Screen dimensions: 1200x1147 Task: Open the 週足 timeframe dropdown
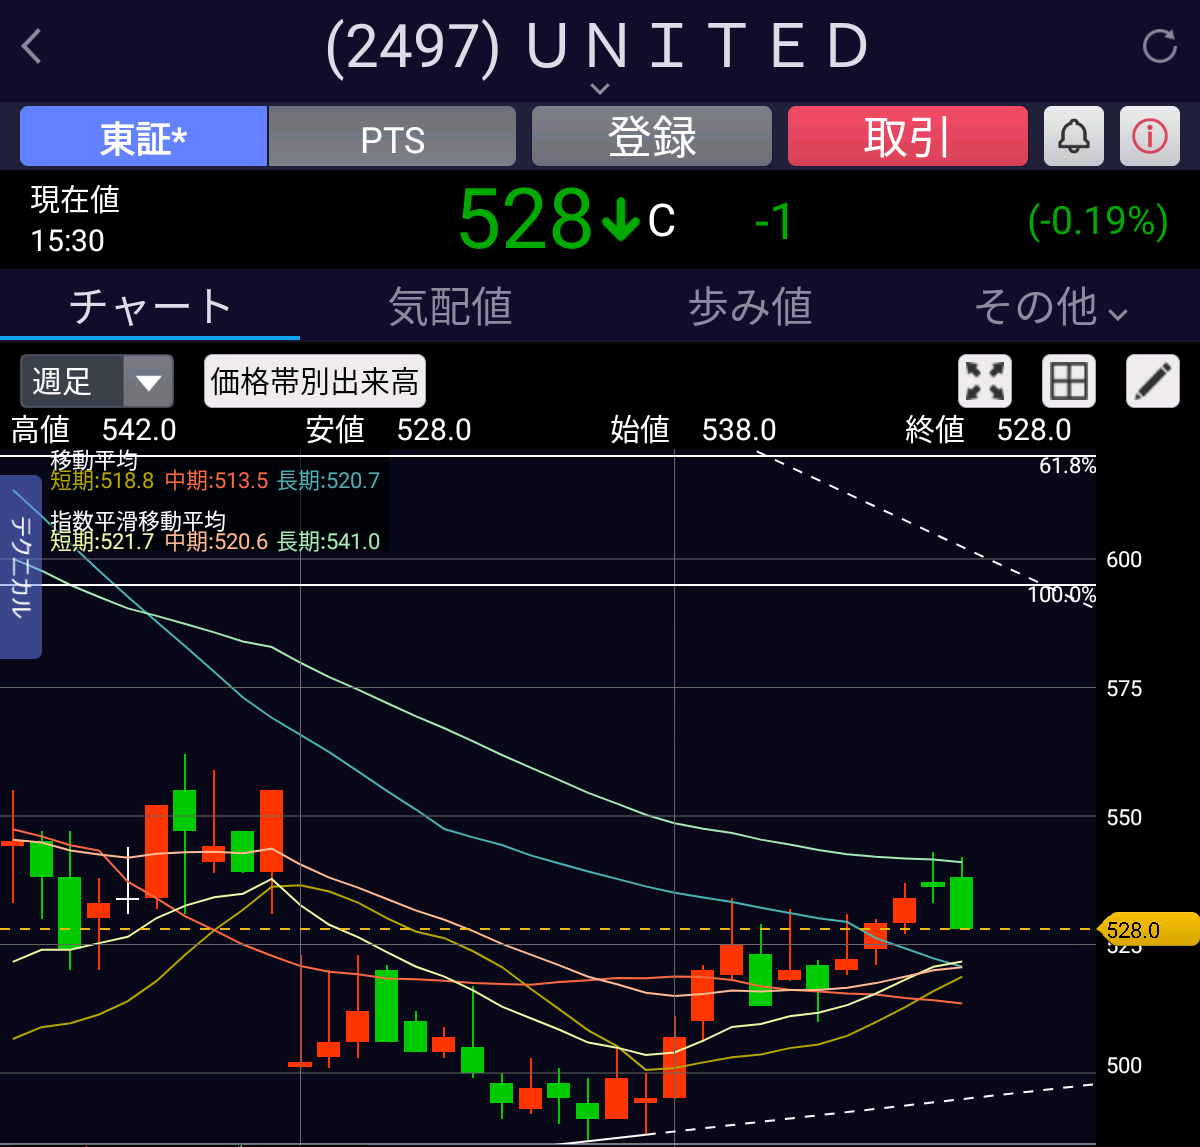[97, 381]
